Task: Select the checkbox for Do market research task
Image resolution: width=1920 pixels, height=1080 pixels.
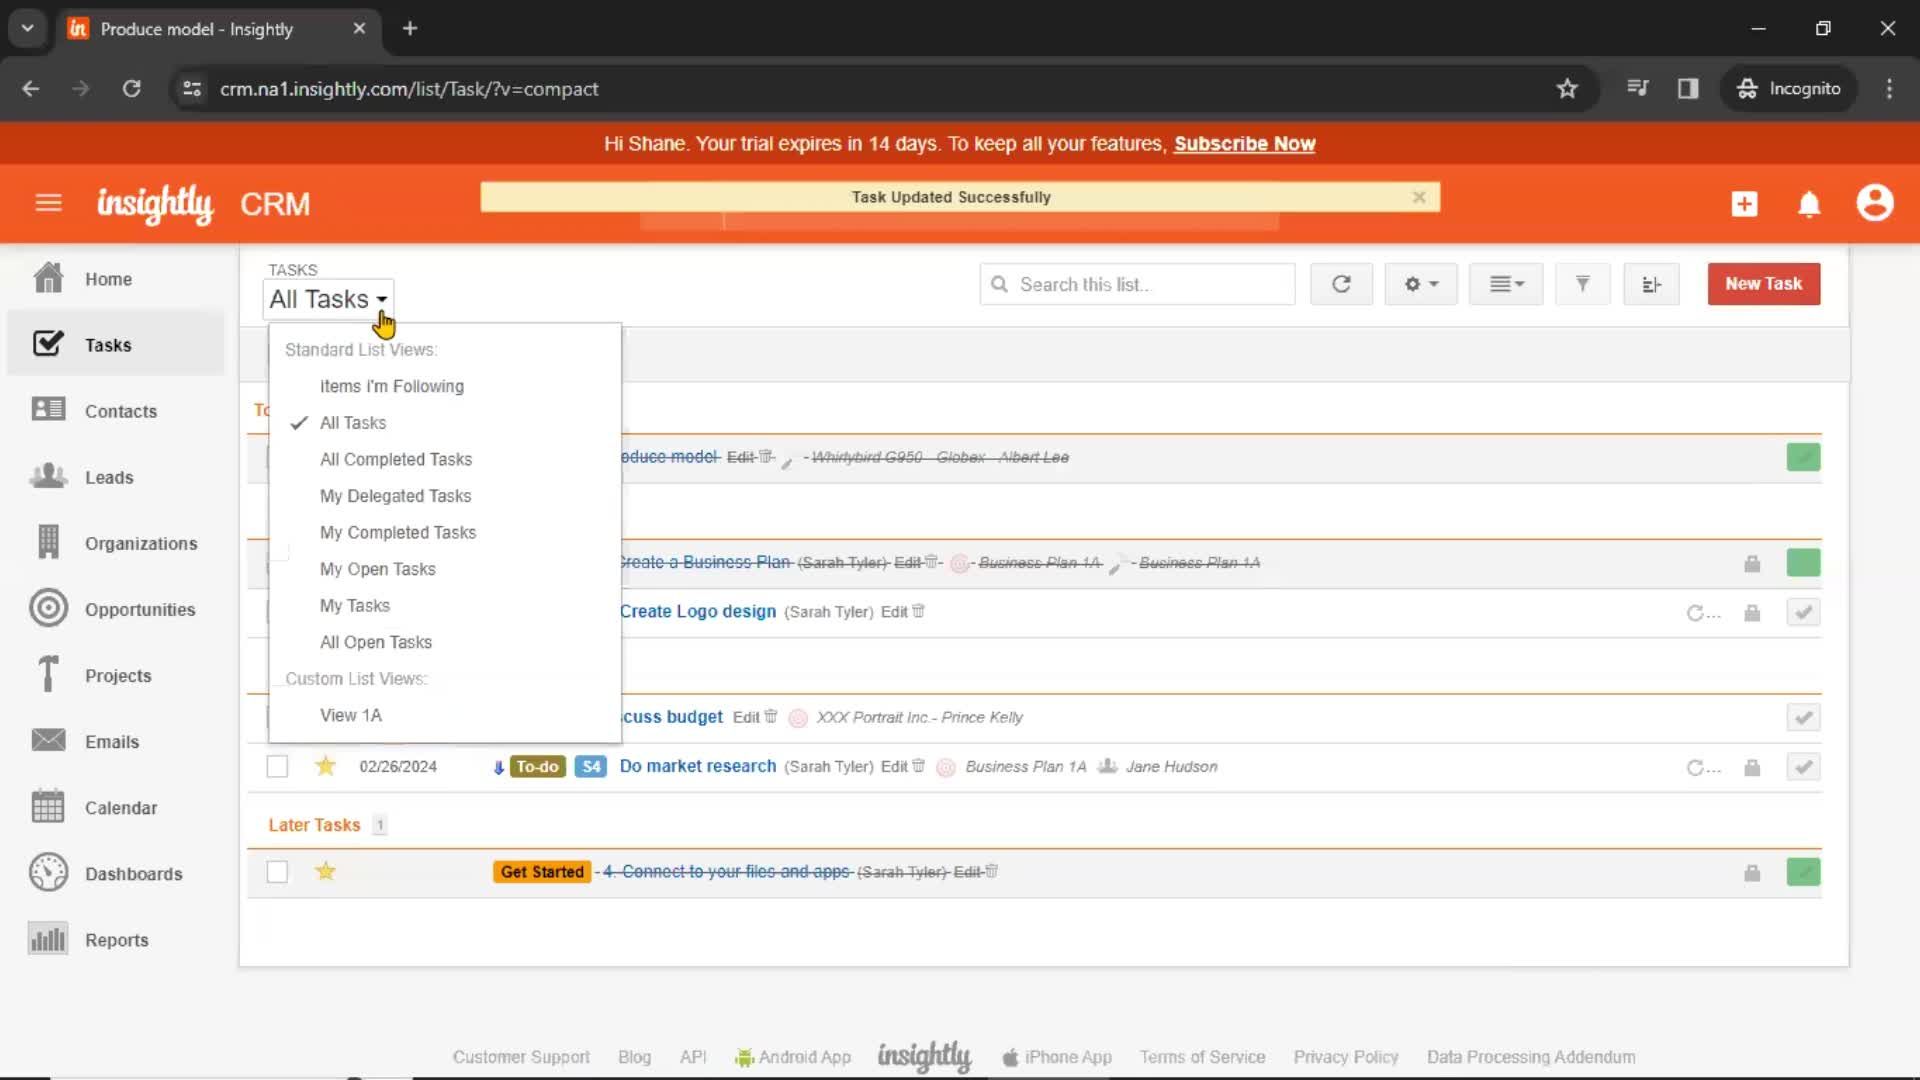Action: [x=277, y=766]
